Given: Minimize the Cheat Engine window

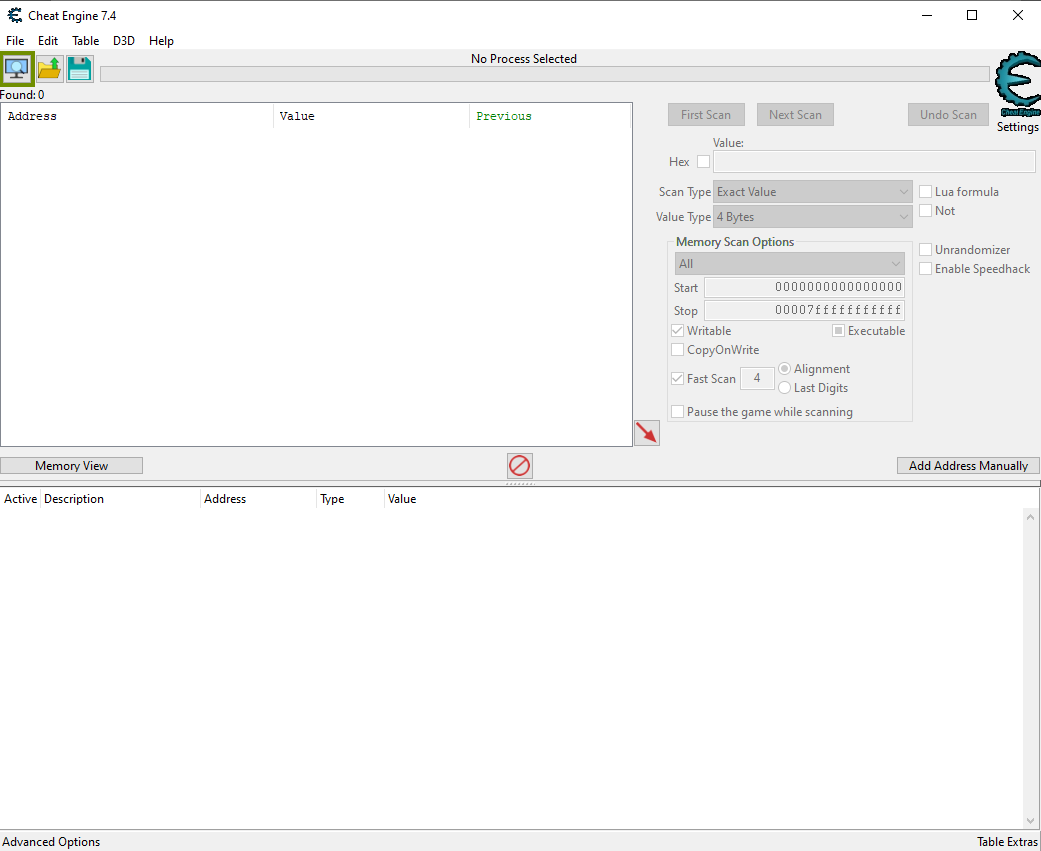Looking at the screenshot, I should (926, 15).
